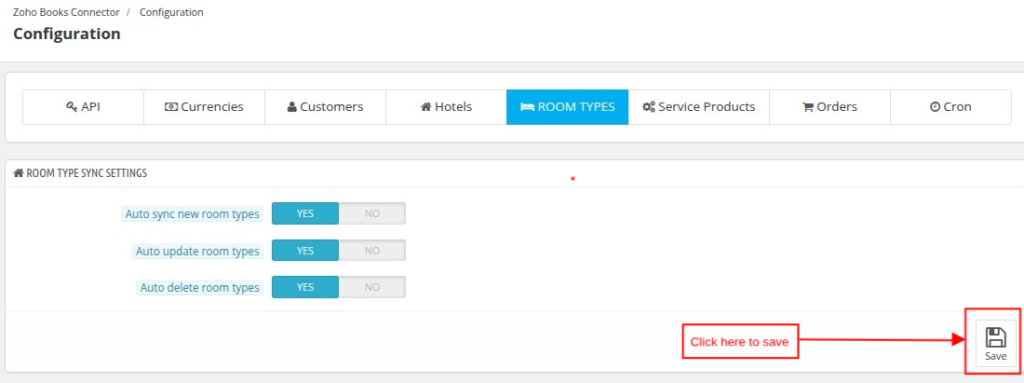Viewport: 1024px width, 383px height.
Task: Open the Customers tab
Action: click(x=325, y=107)
